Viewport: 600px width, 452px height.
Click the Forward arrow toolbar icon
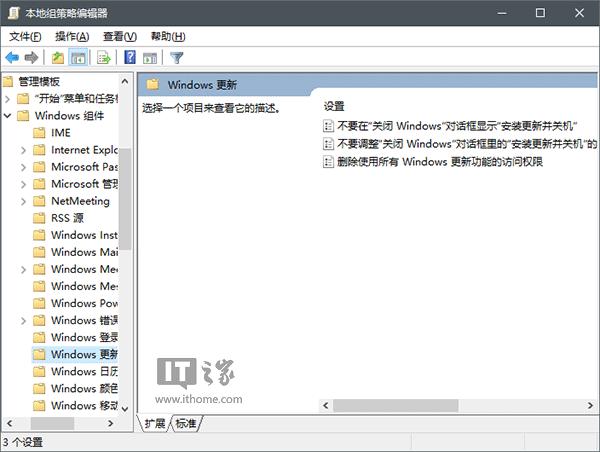(32, 57)
